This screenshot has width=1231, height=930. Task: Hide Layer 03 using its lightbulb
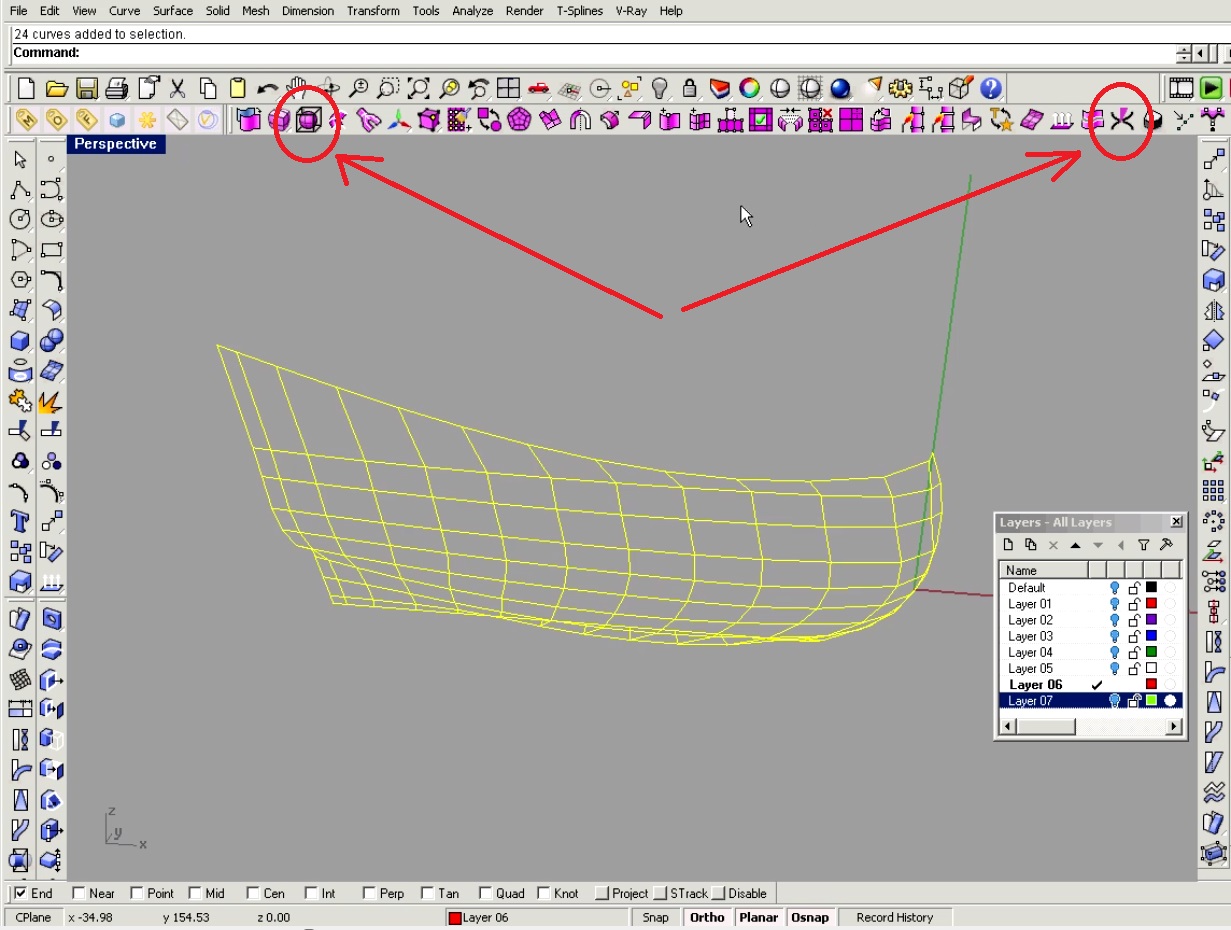1115,636
